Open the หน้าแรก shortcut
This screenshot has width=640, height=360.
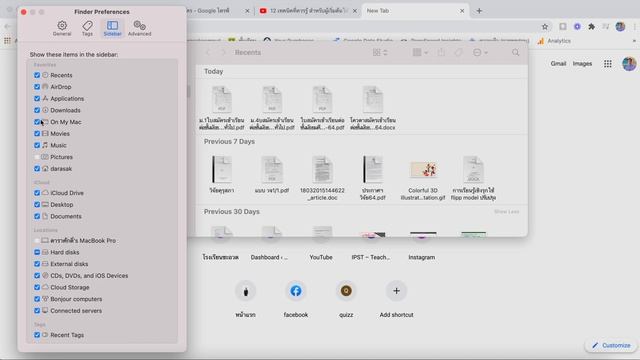[x=245, y=300]
